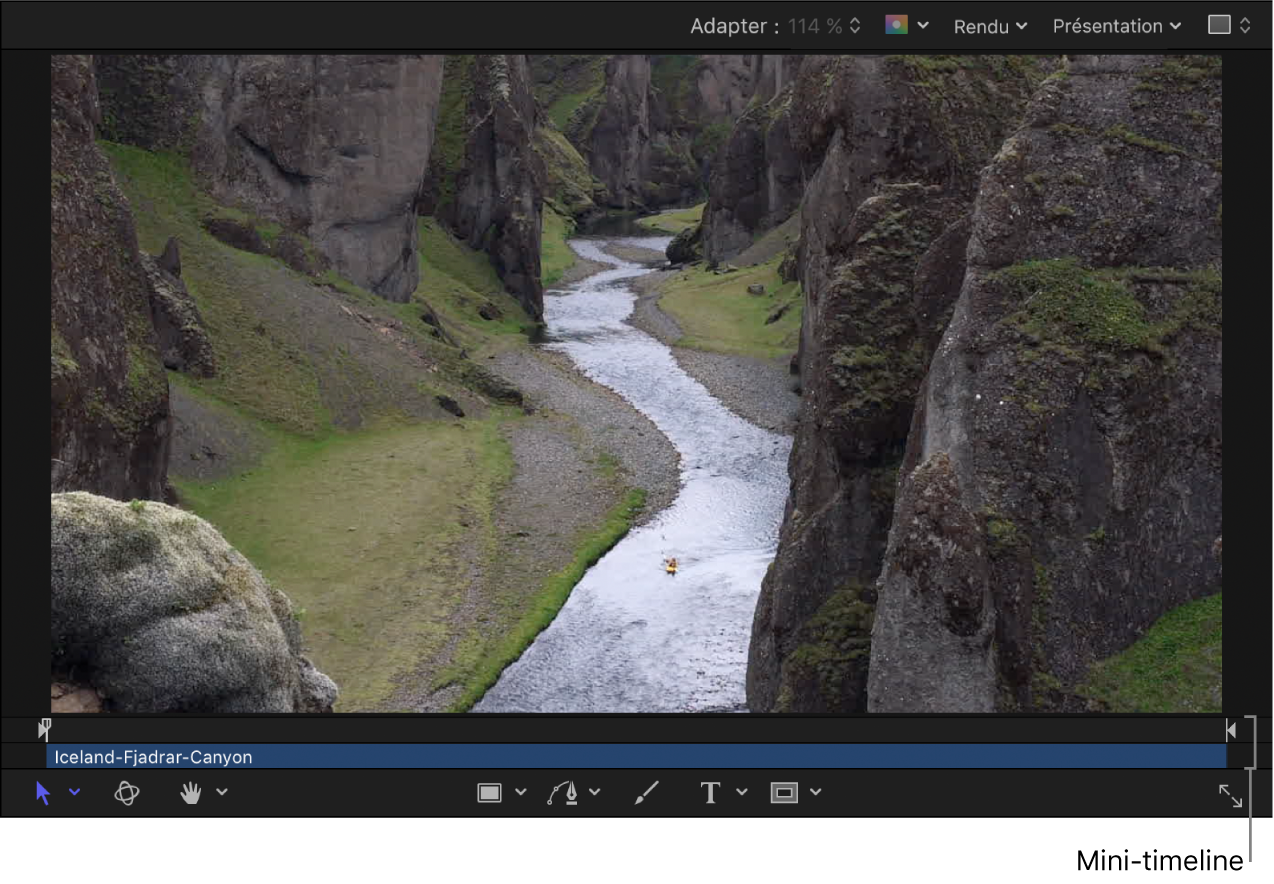Open the Adapter 114 % zoom level menu

824,27
